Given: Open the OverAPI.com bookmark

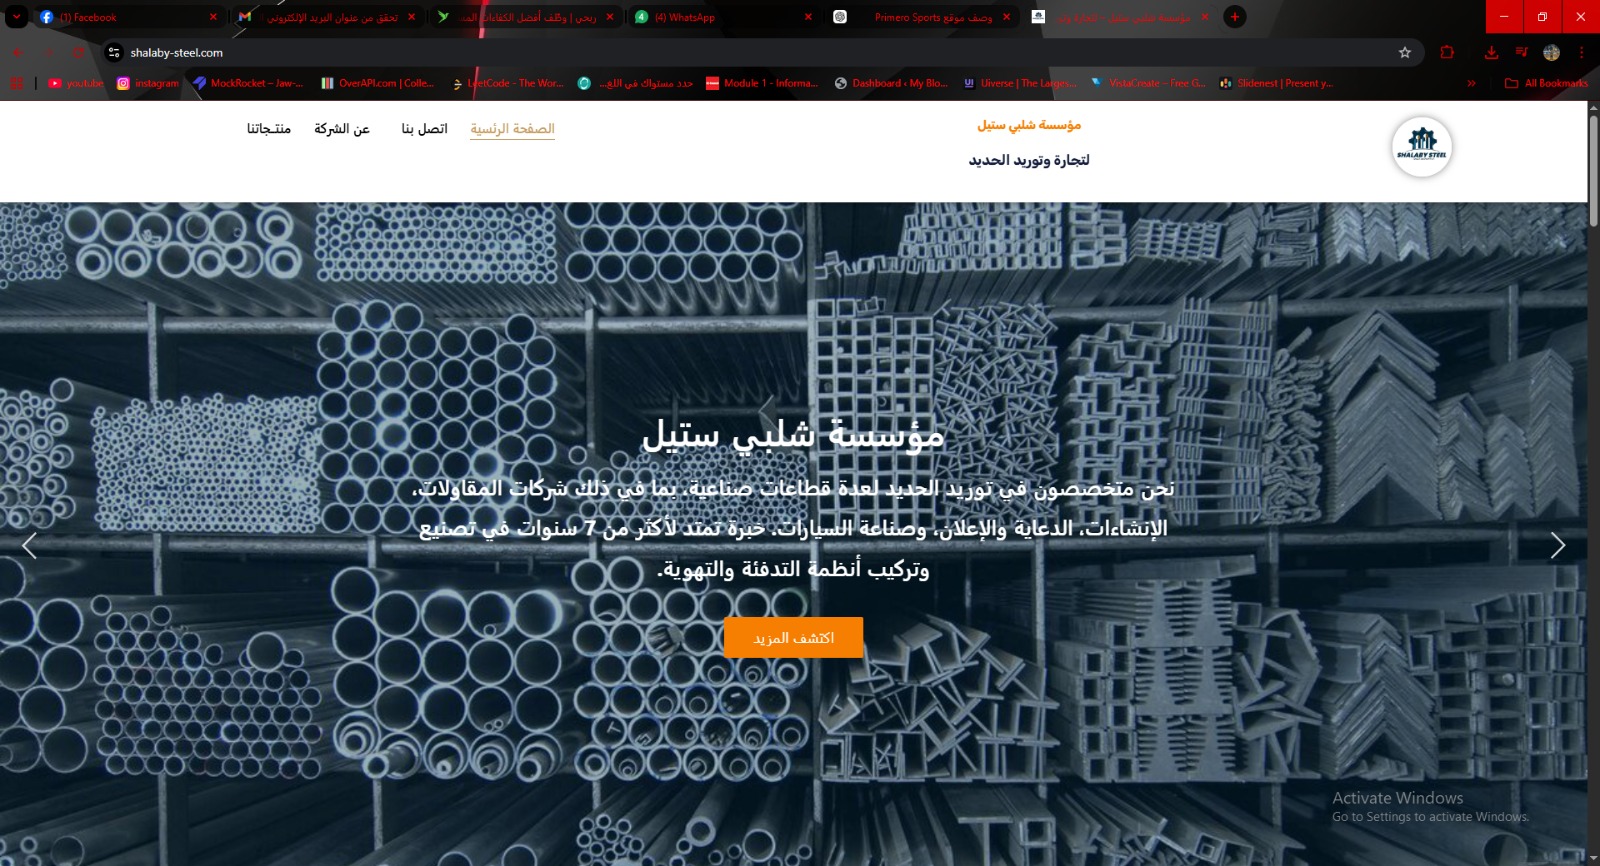Looking at the screenshot, I should [x=377, y=83].
